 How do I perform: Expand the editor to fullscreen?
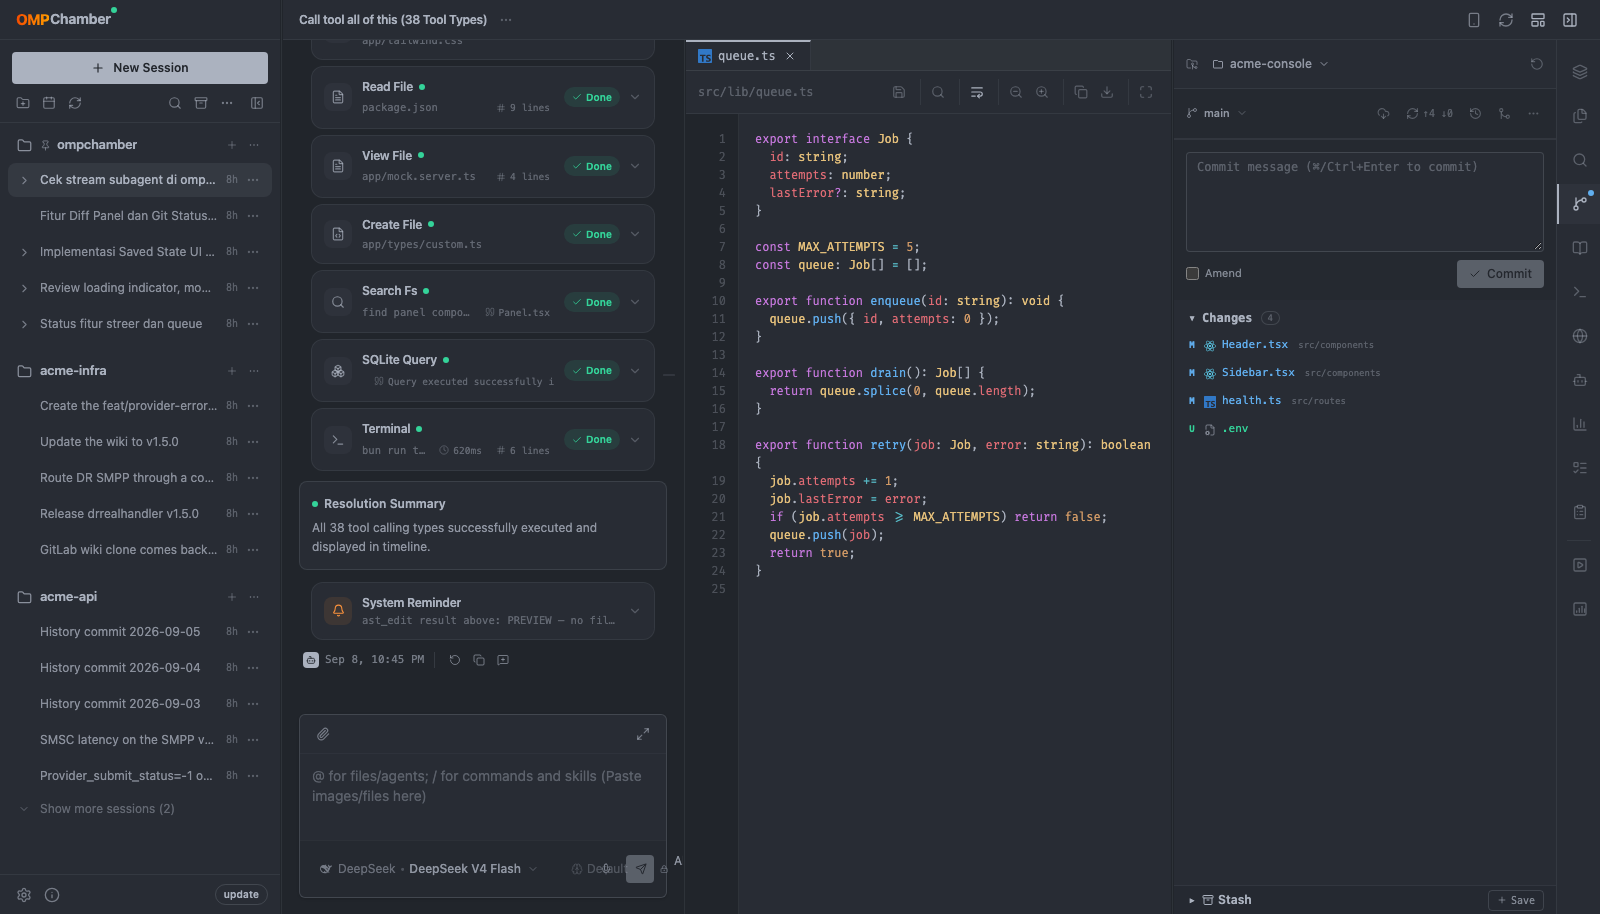pos(1146,92)
